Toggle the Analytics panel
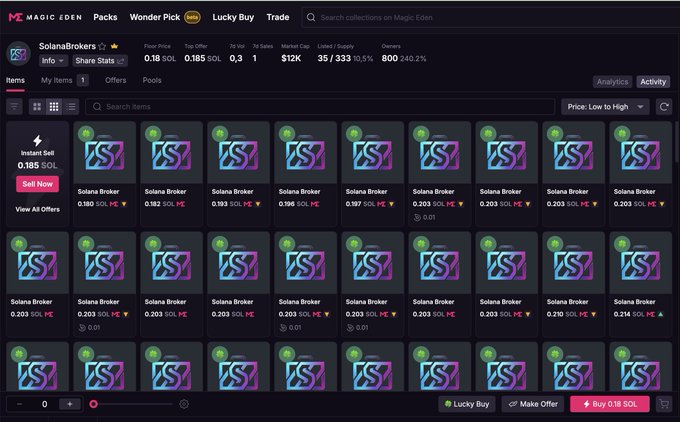This screenshot has height=422, width=680. 612,82
